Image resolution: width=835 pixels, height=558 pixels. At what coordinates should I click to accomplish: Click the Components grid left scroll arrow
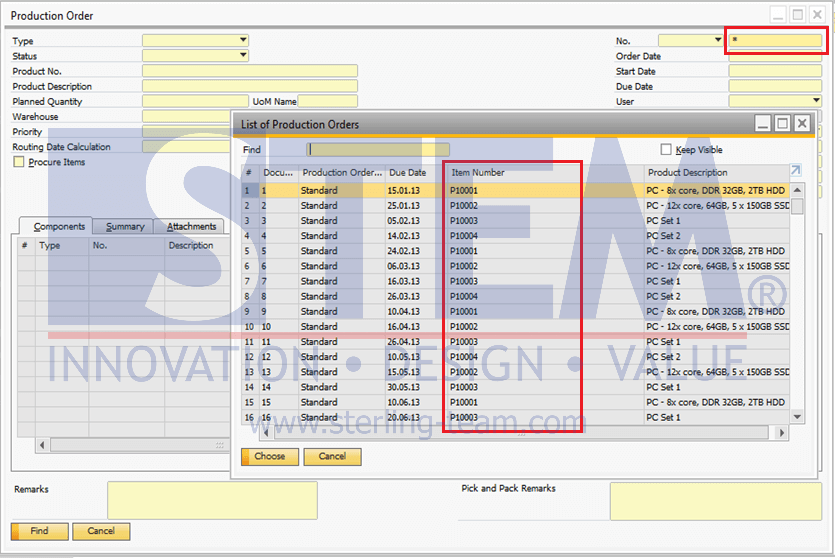[41, 445]
